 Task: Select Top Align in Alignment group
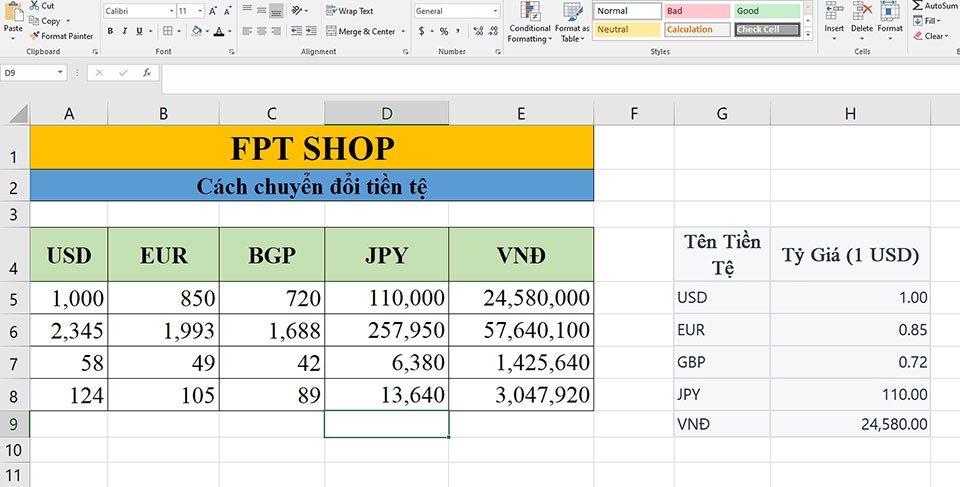point(247,10)
